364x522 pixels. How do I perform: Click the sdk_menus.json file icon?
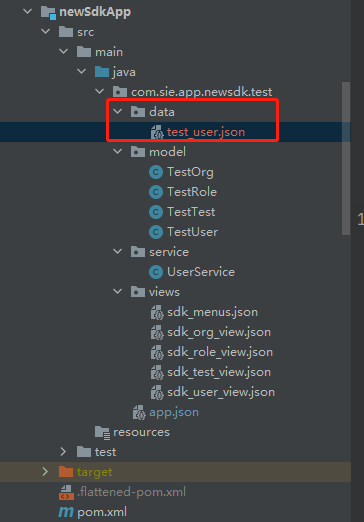pos(157,312)
